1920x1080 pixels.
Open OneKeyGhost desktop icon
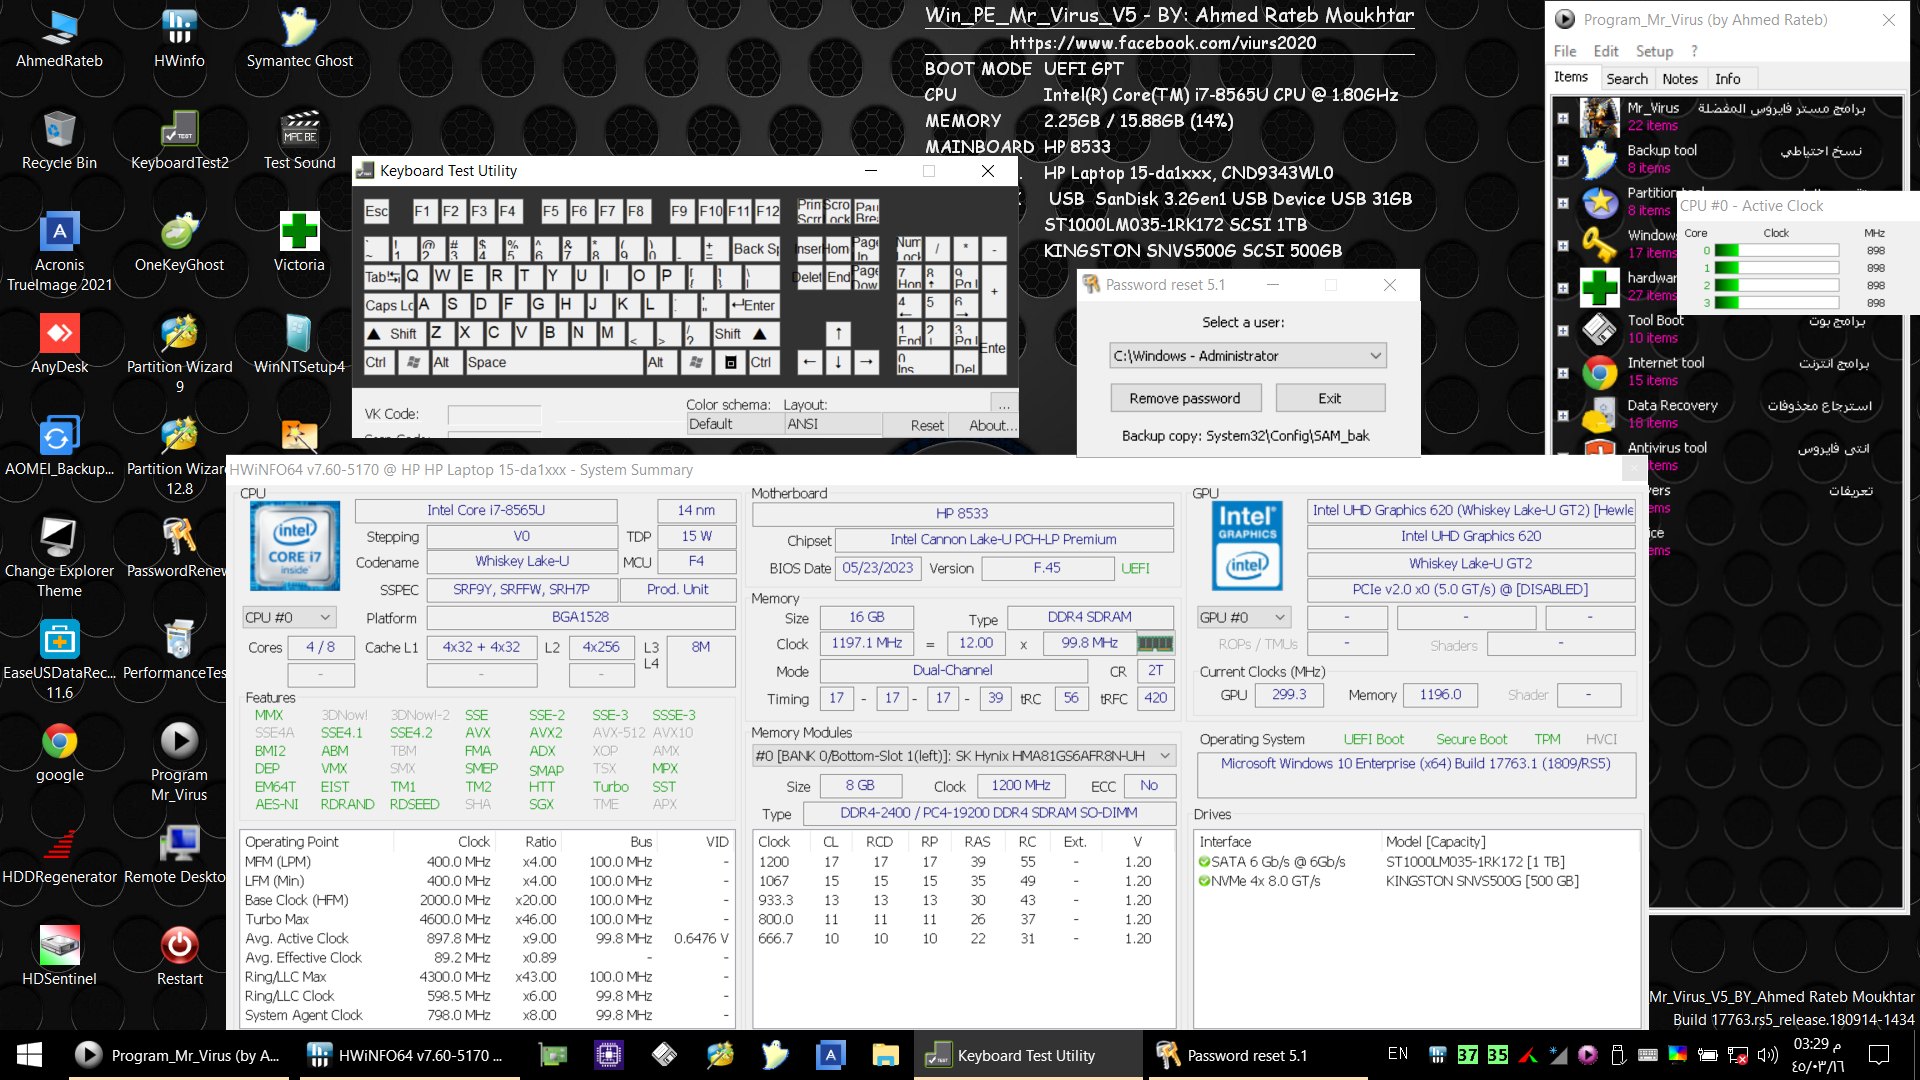pyautogui.click(x=179, y=242)
